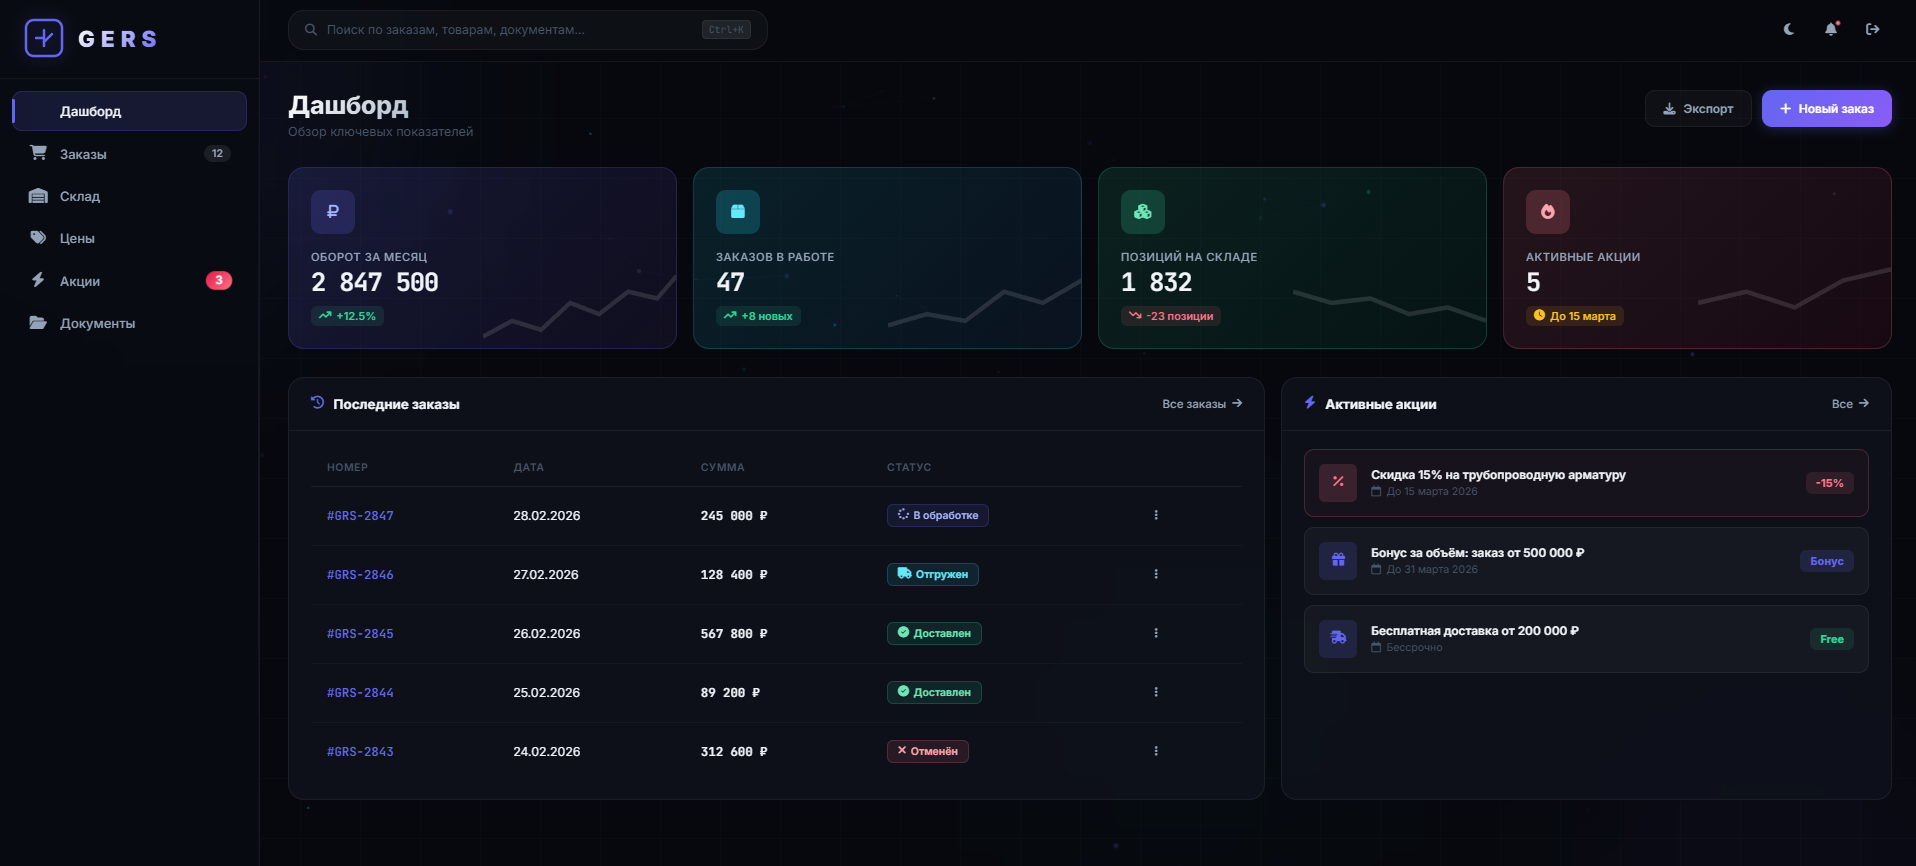The width and height of the screenshot is (1916, 866).
Task: Go to Склад section in sidebar
Action: coord(80,196)
